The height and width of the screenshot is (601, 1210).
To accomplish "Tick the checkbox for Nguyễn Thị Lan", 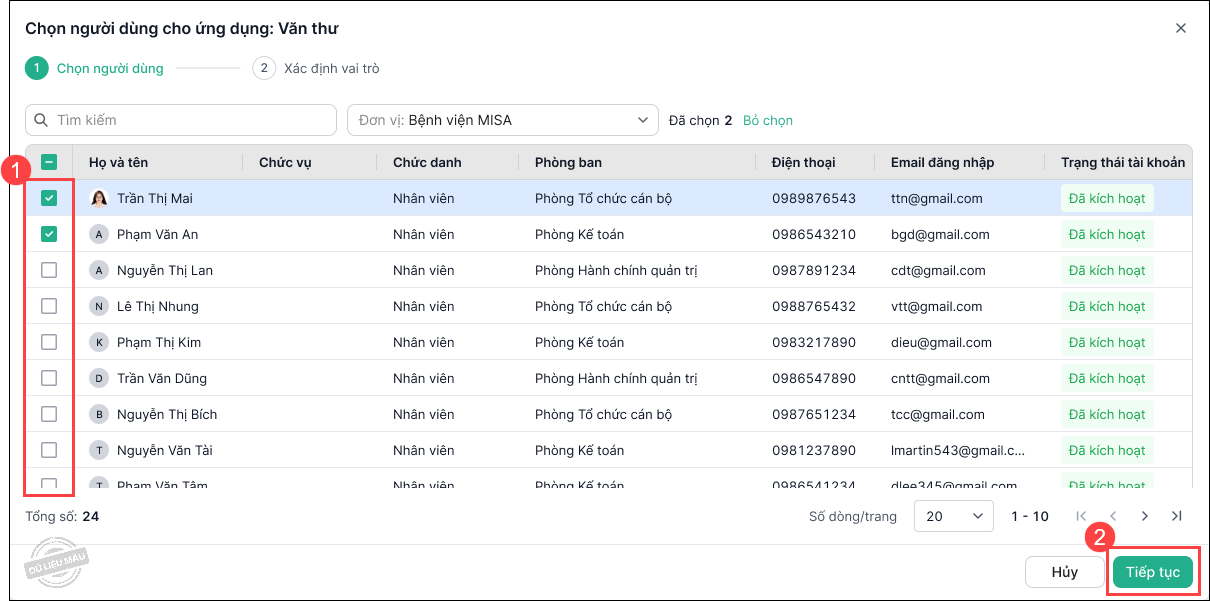I will click(49, 270).
